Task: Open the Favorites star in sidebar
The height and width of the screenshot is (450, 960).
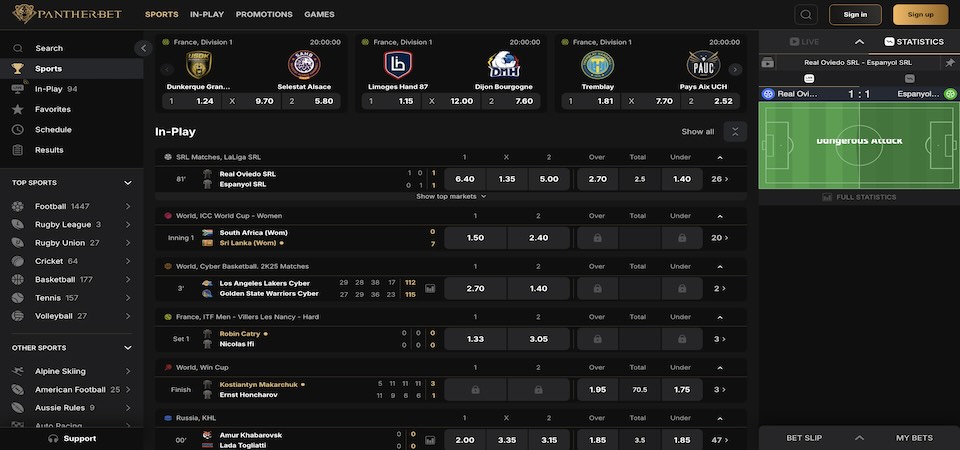Action: point(18,109)
